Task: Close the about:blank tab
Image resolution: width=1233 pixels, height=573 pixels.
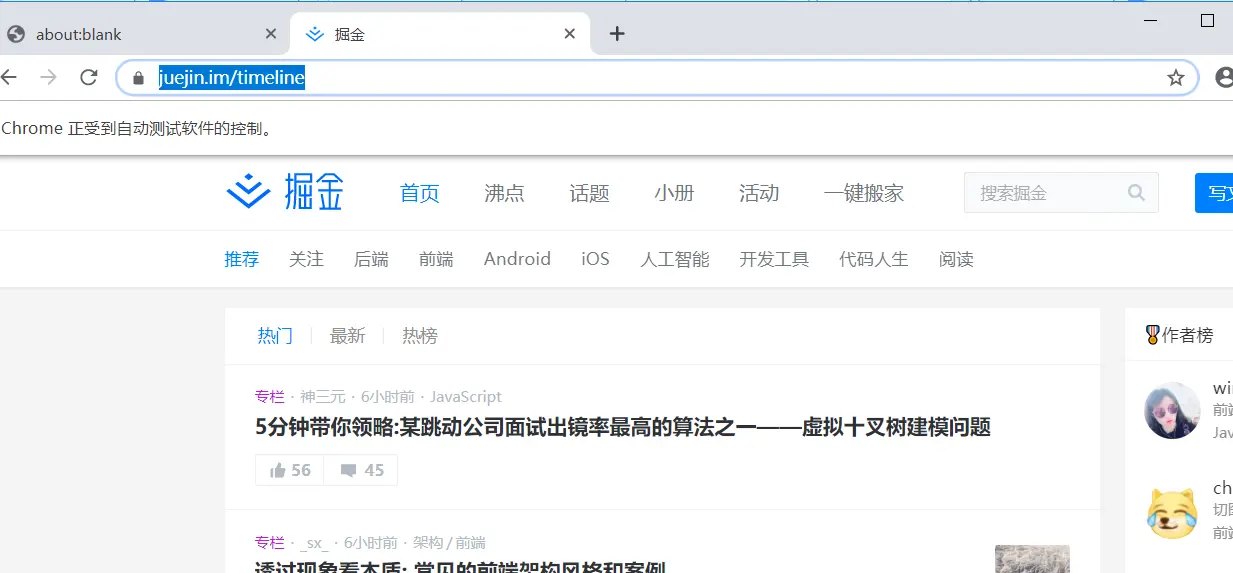Action: coord(270,33)
